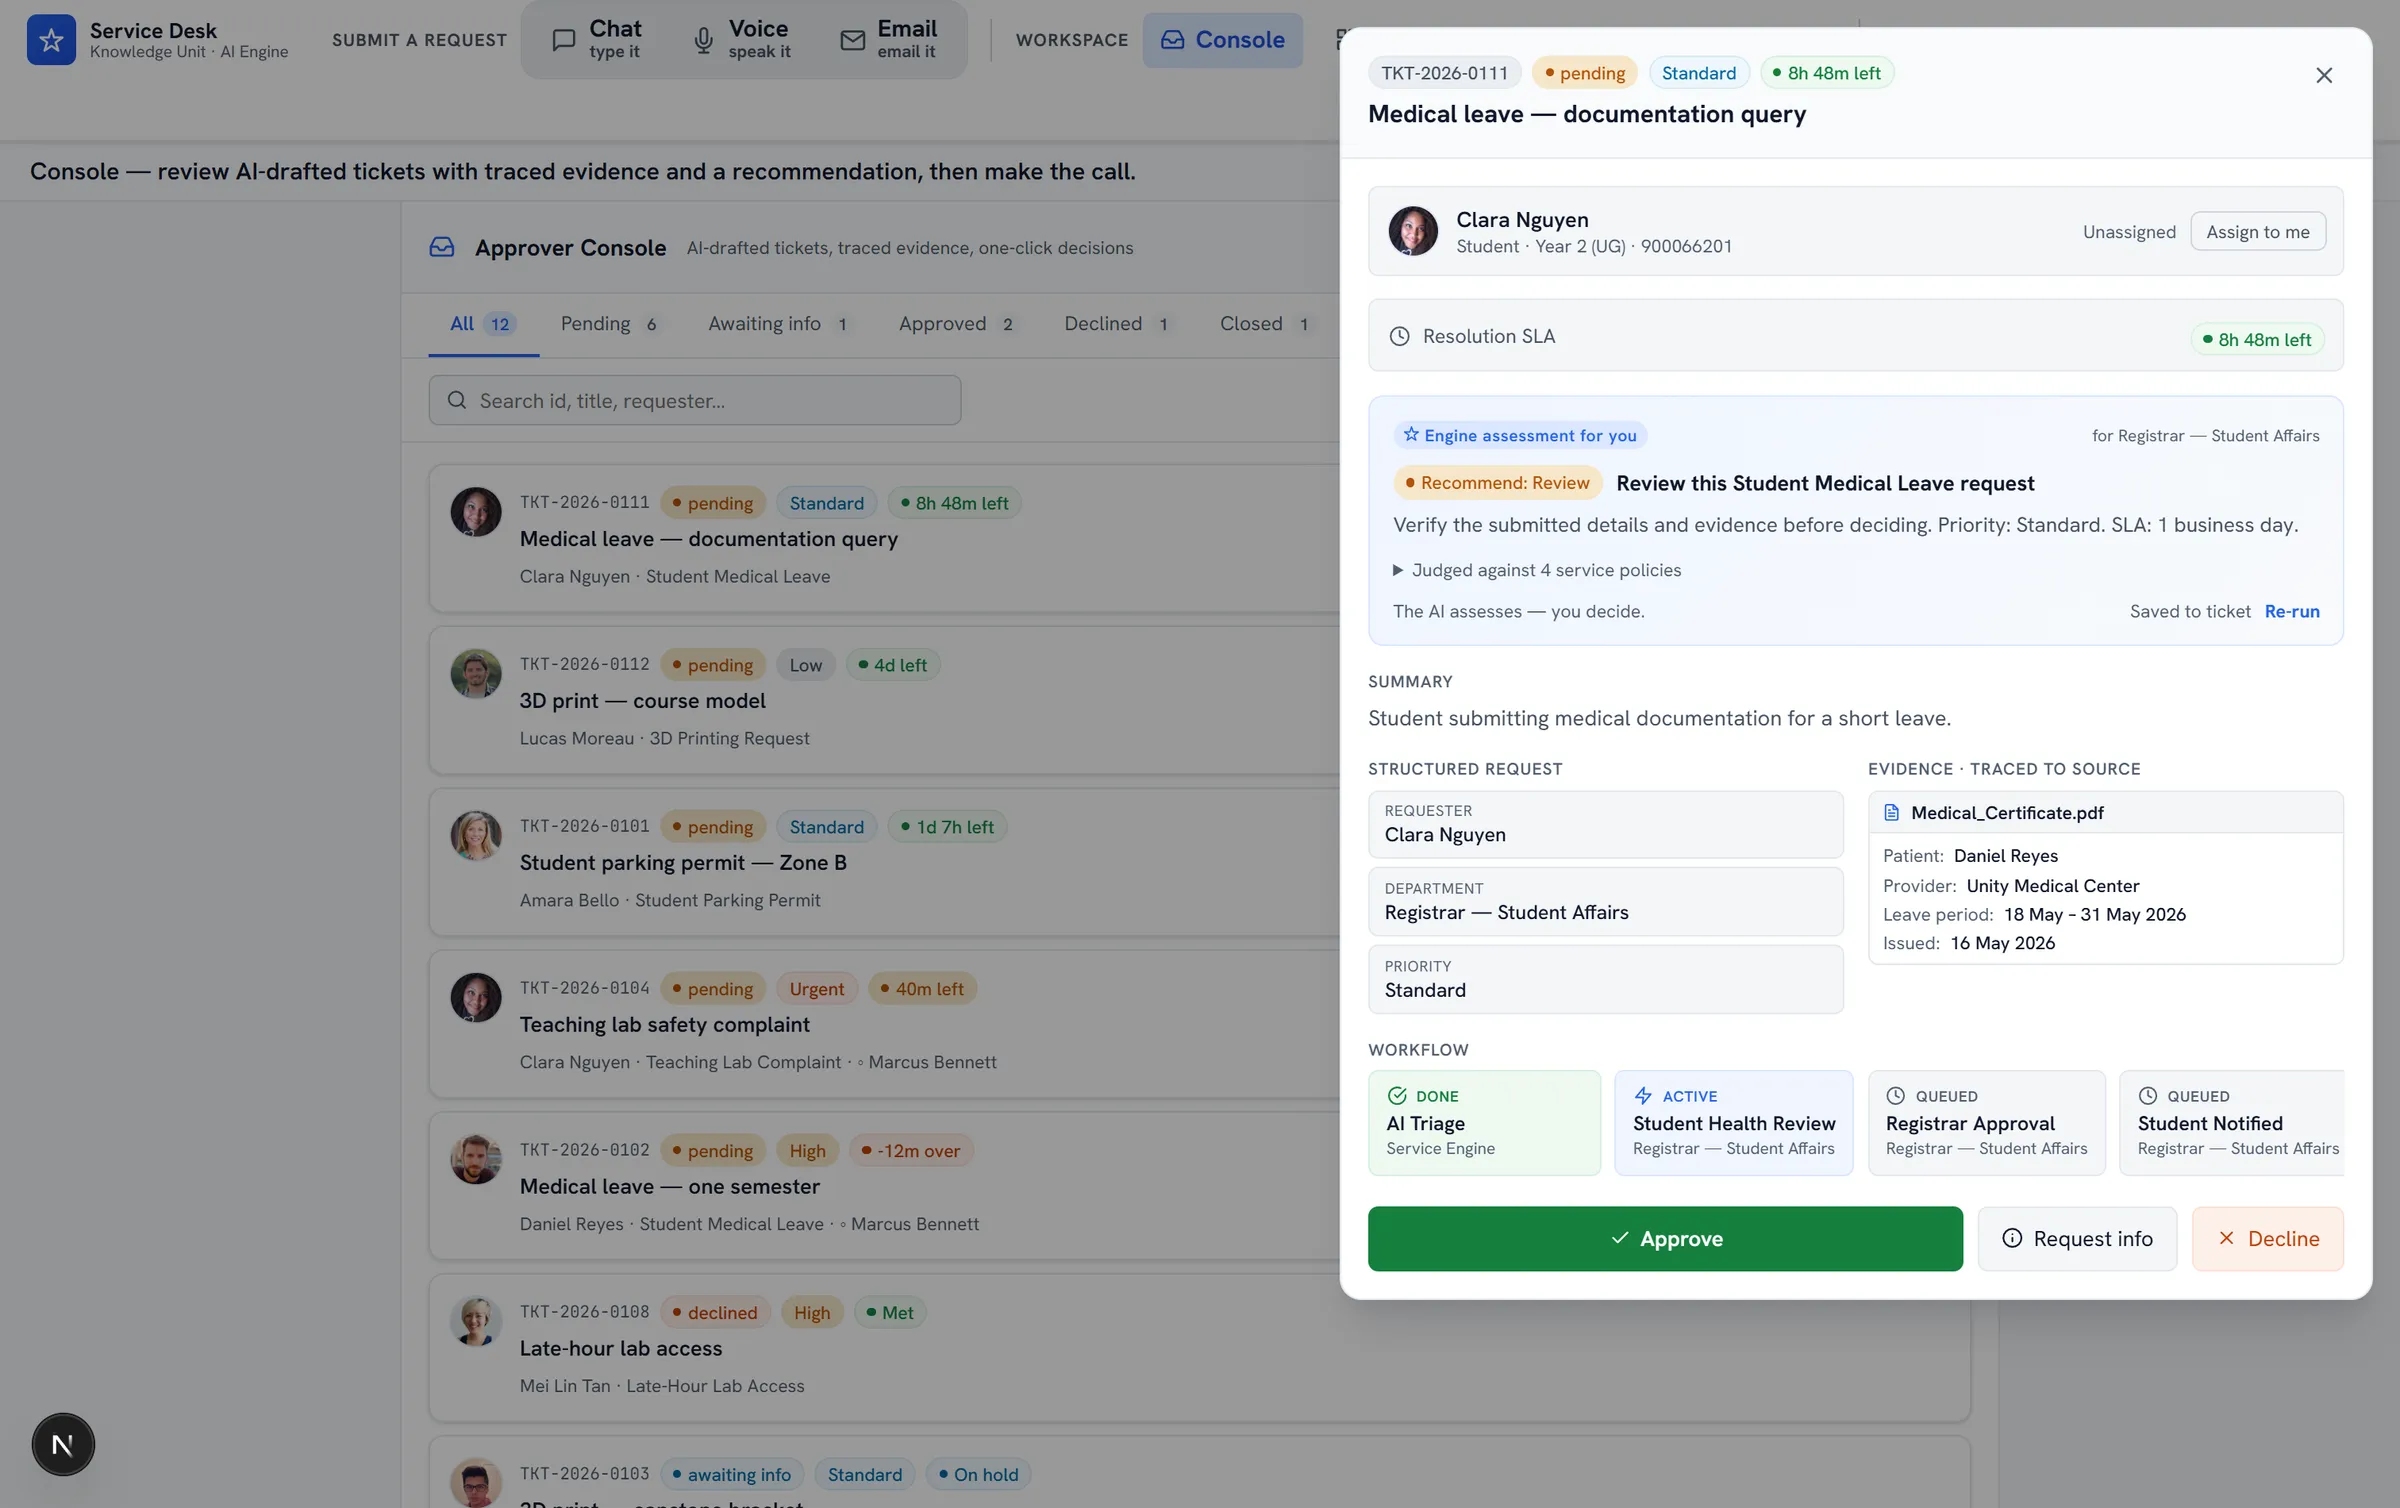Click the 40m left badge on TKT-2026-0104

(x=921, y=988)
